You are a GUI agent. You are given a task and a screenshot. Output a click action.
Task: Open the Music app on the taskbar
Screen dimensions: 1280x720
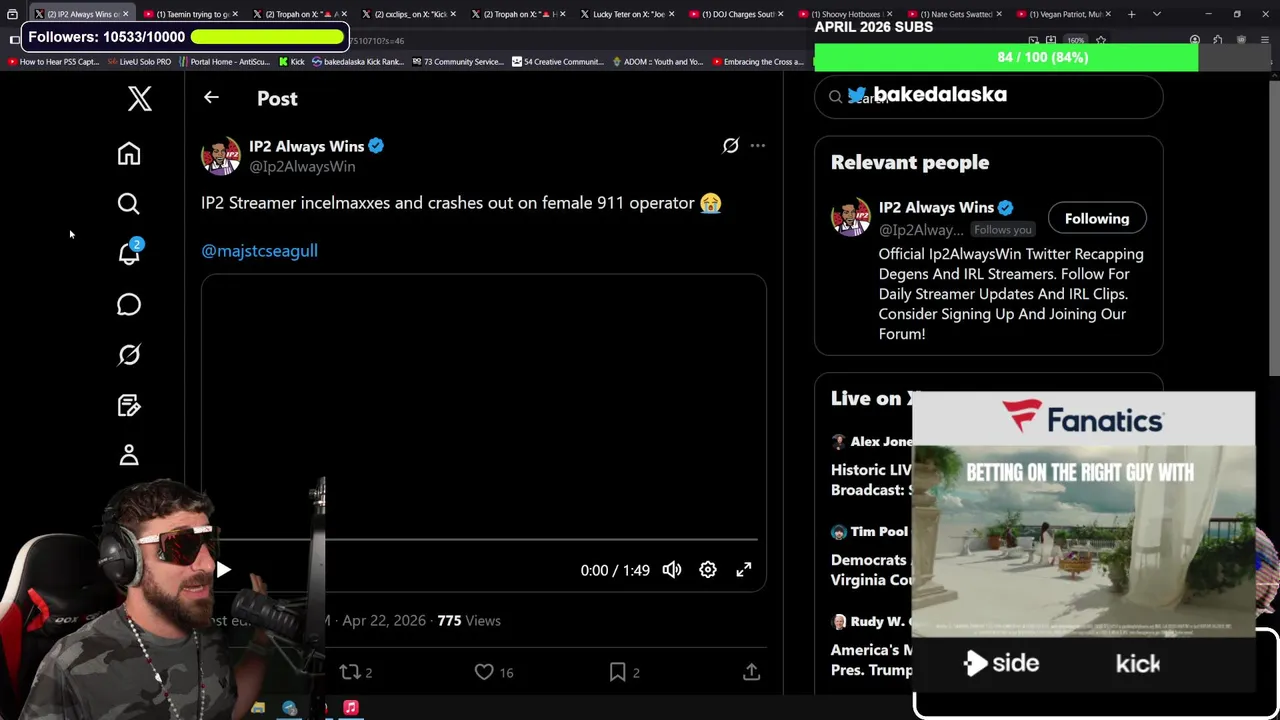point(351,708)
